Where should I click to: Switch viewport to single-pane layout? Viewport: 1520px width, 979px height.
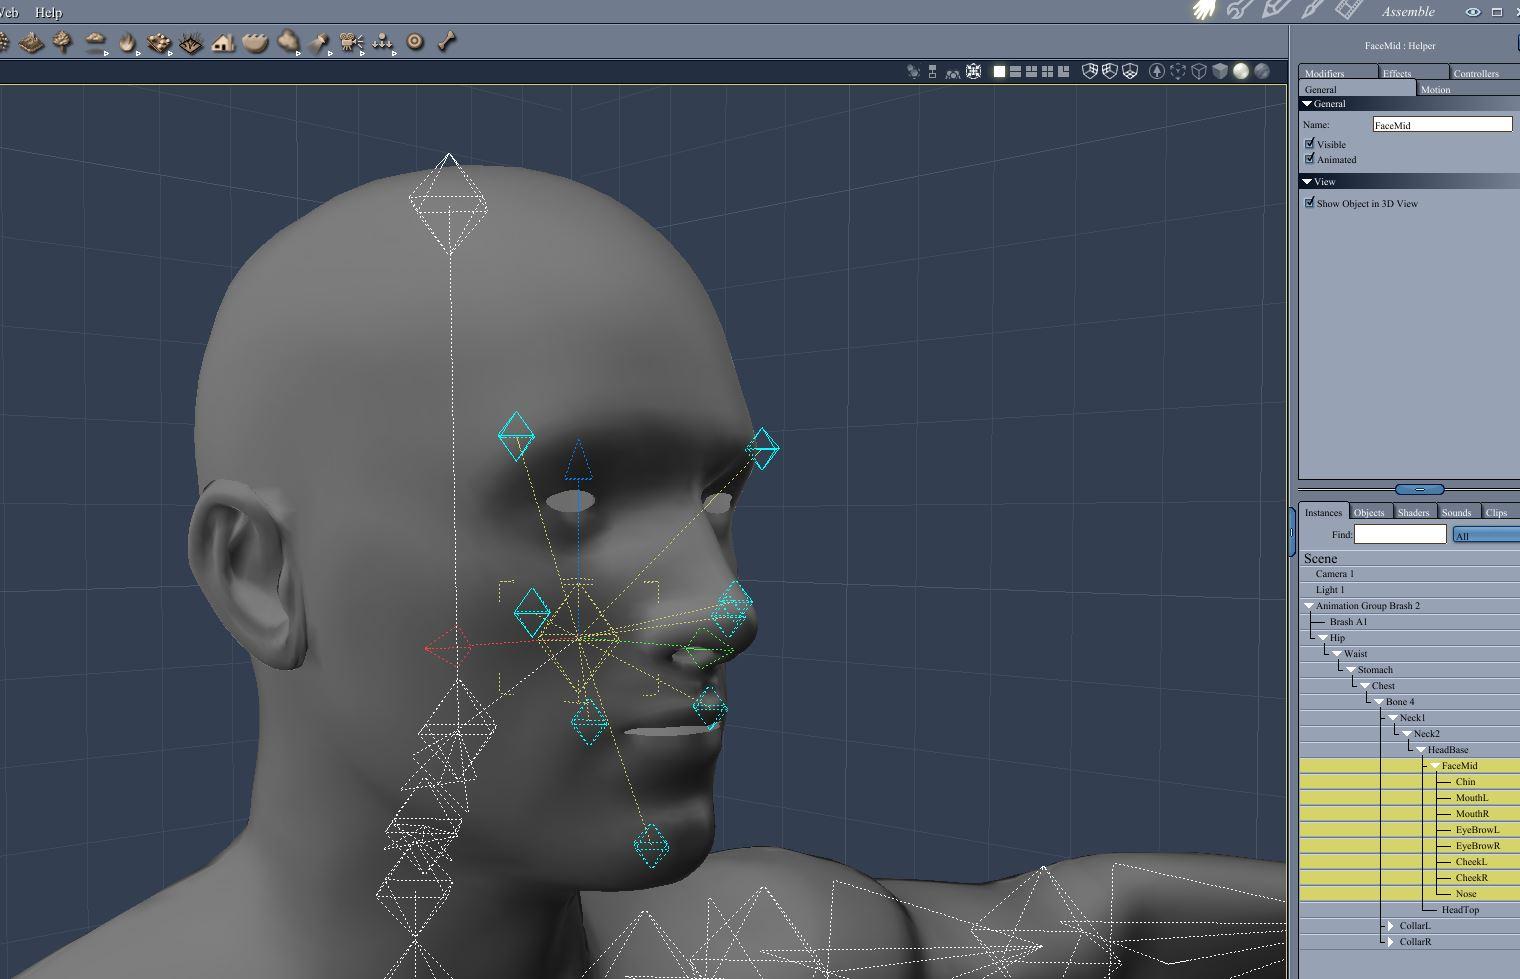(x=999, y=72)
